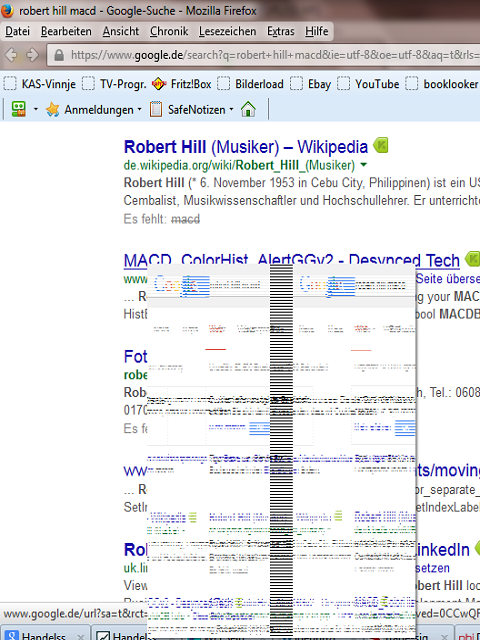Click the green house home icon
This screenshot has width=480, height=640.
coord(248,109)
